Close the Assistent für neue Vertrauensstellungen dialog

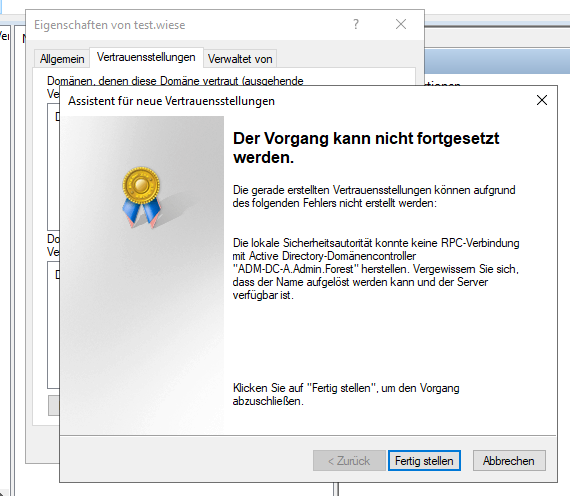pos(542,100)
